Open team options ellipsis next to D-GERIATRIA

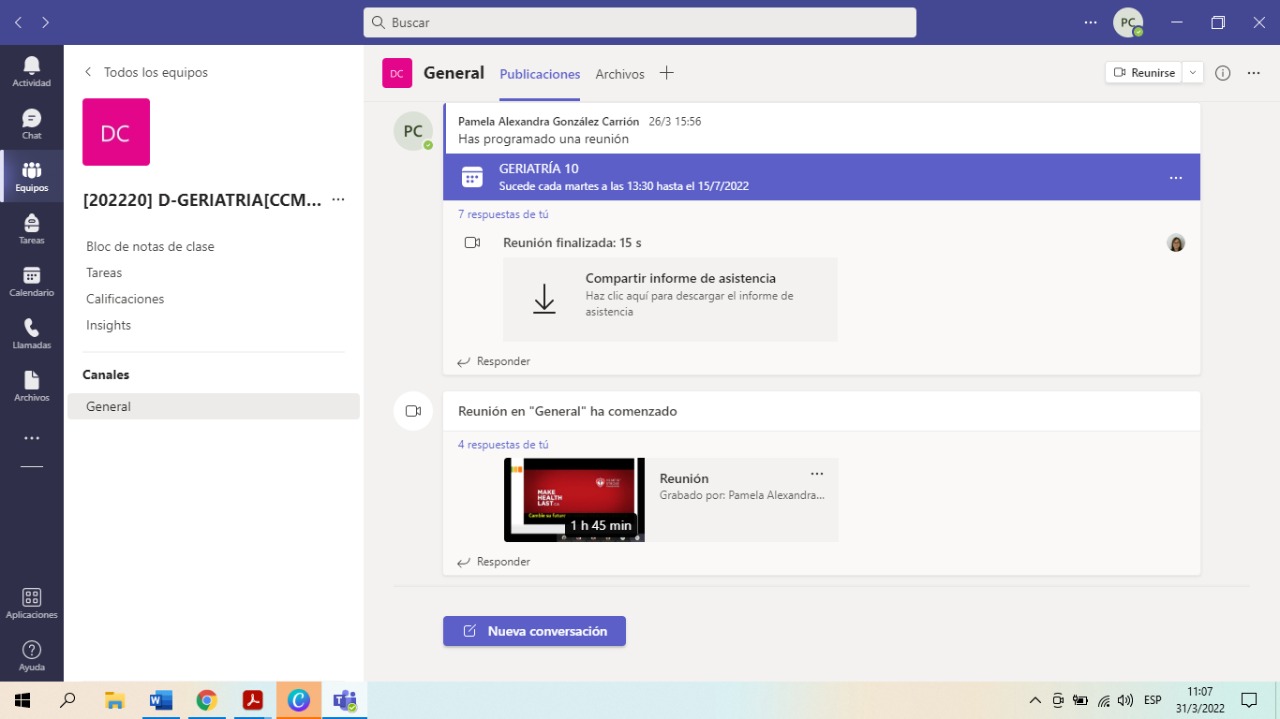(338, 200)
